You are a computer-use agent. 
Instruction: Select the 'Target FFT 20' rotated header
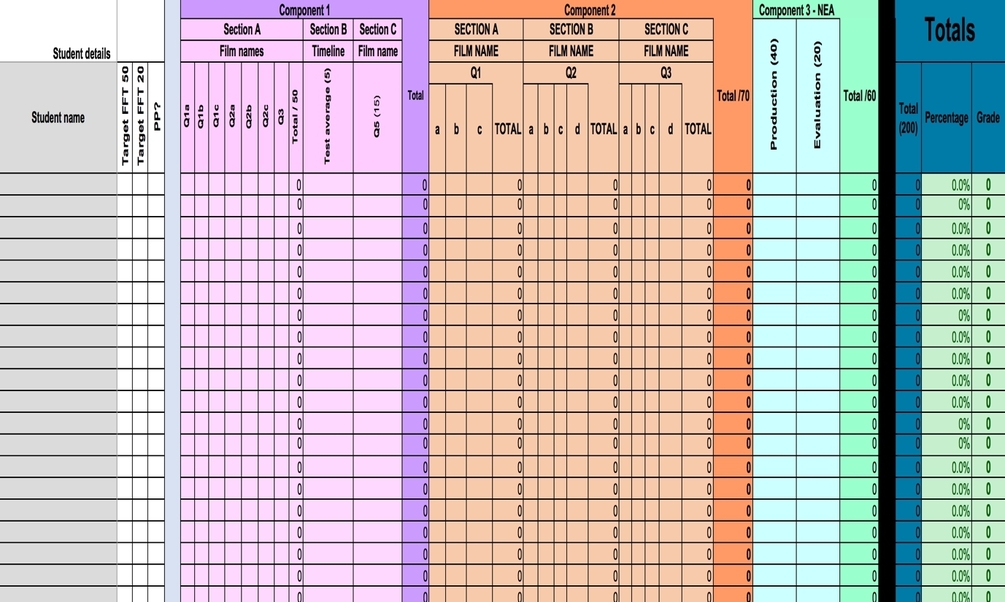pyautogui.click(x=140, y=117)
